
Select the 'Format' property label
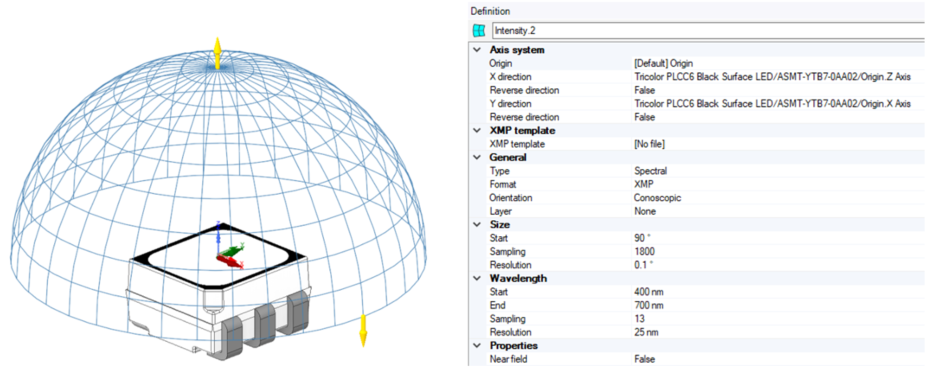(x=502, y=184)
